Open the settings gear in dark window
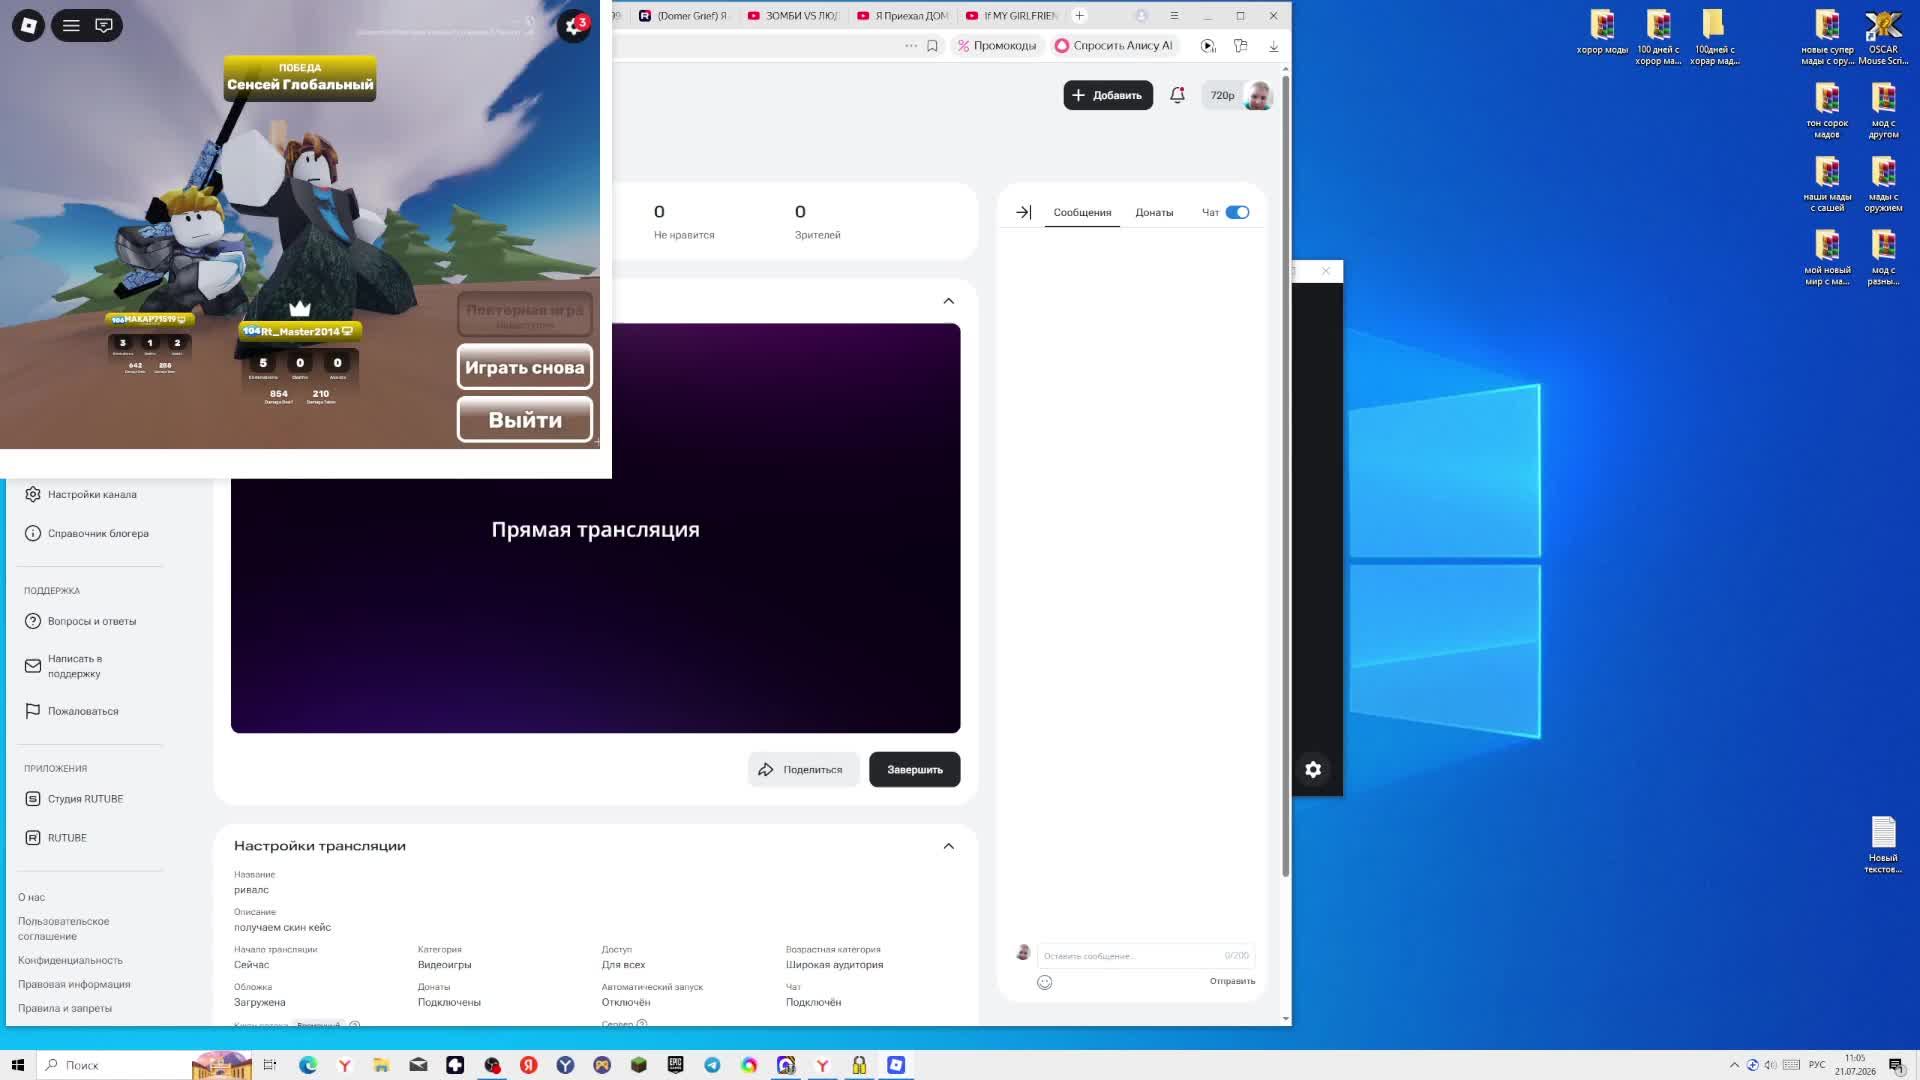Image resolution: width=1920 pixels, height=1080 pixels. (1313, 770)
